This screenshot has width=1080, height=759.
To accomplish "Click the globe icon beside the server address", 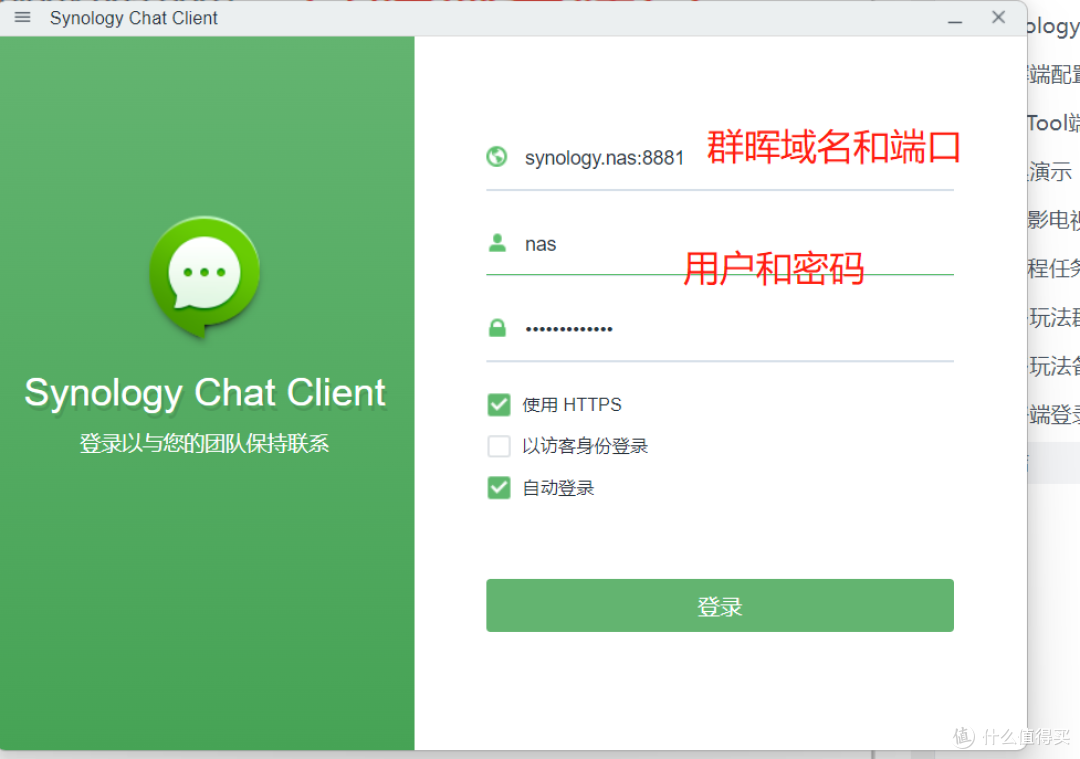I will 497,157.
